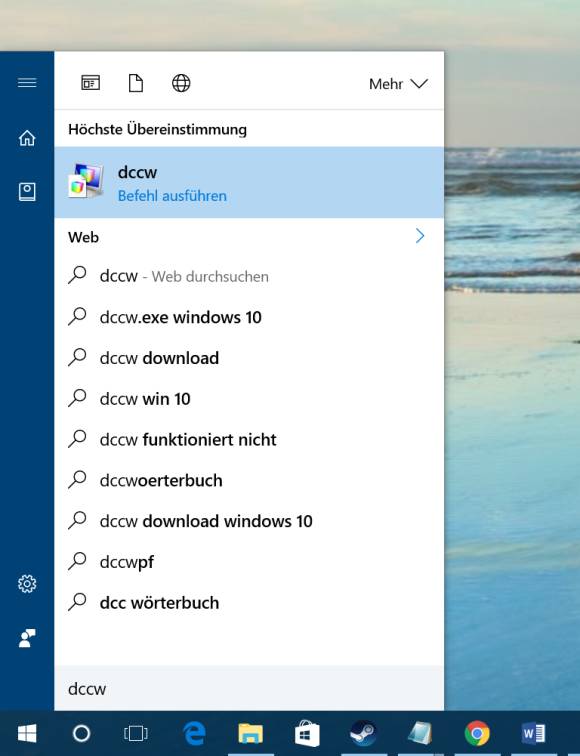The height and width of the screenshot is (756, 580).
Task: Go to Cortana Home in sidebar
Action: (27, 138)
